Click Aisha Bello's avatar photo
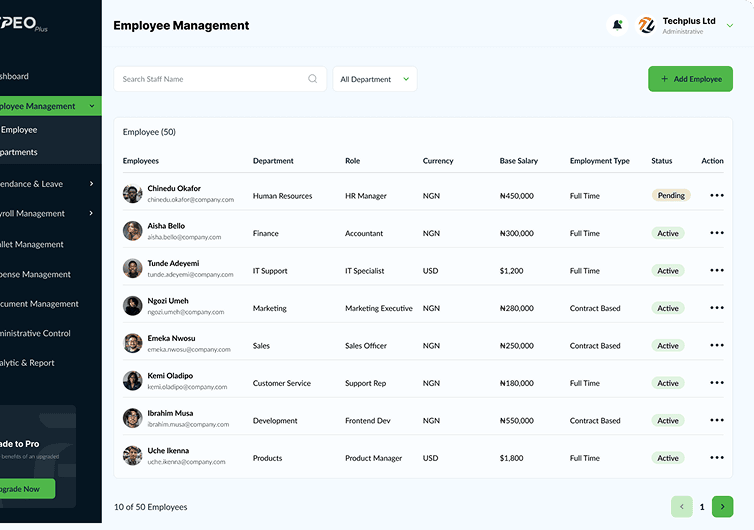The height and width of the screenshot is (530, 754). click(133, 231)
